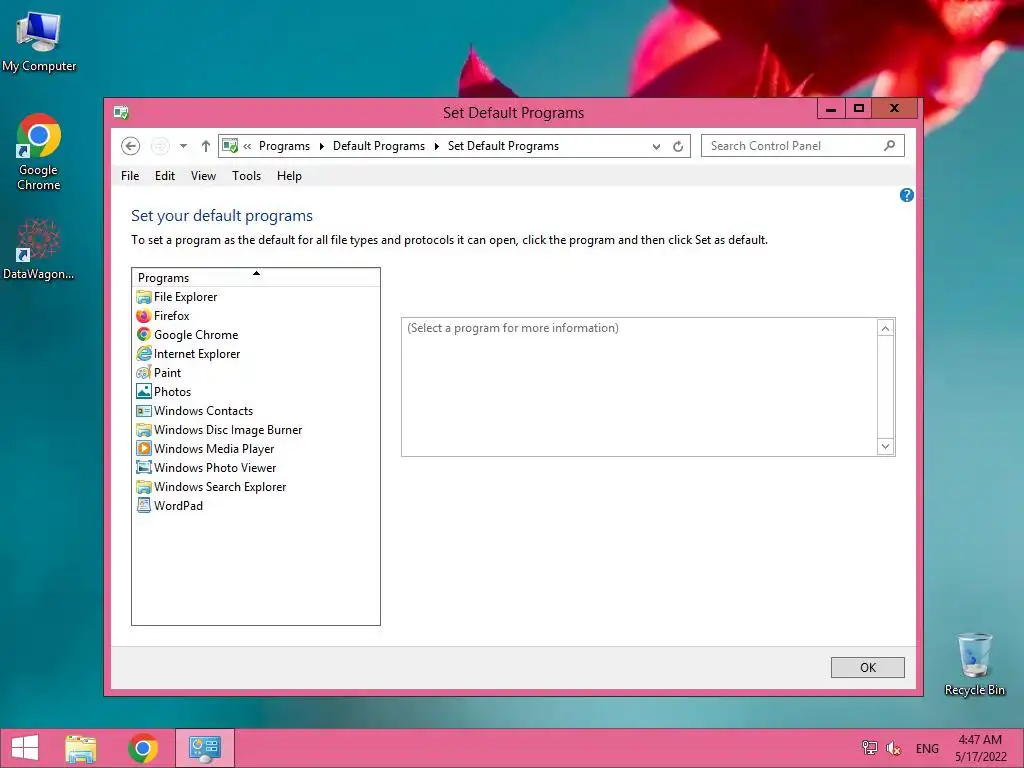The height and width of the screenshot is (768, 1024).
Task: Select the Paint entry text
Action: pyautogui.click(x=168, y=373)
